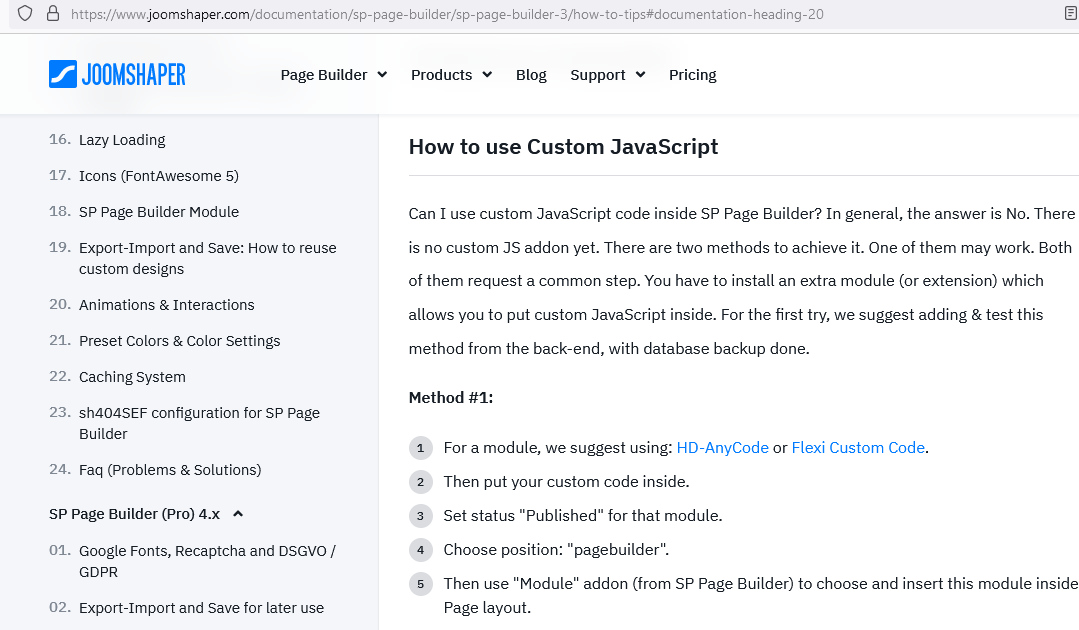Follow the Flexi Custom Code link
This screenshot has height=630, width=1079.
click(x=858, y=448)
